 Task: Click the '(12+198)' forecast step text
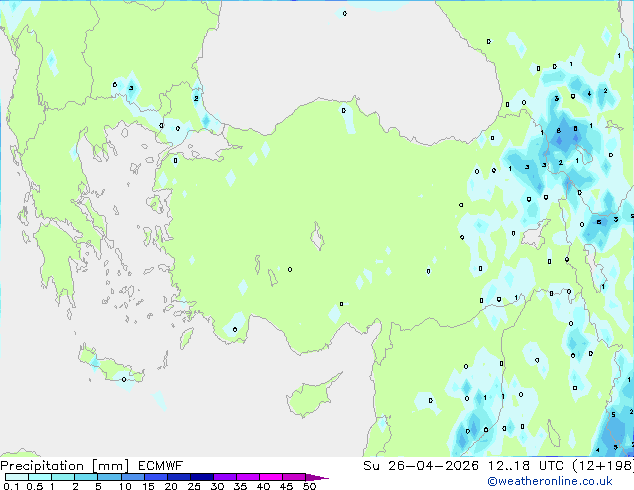(x=603, y=466)
